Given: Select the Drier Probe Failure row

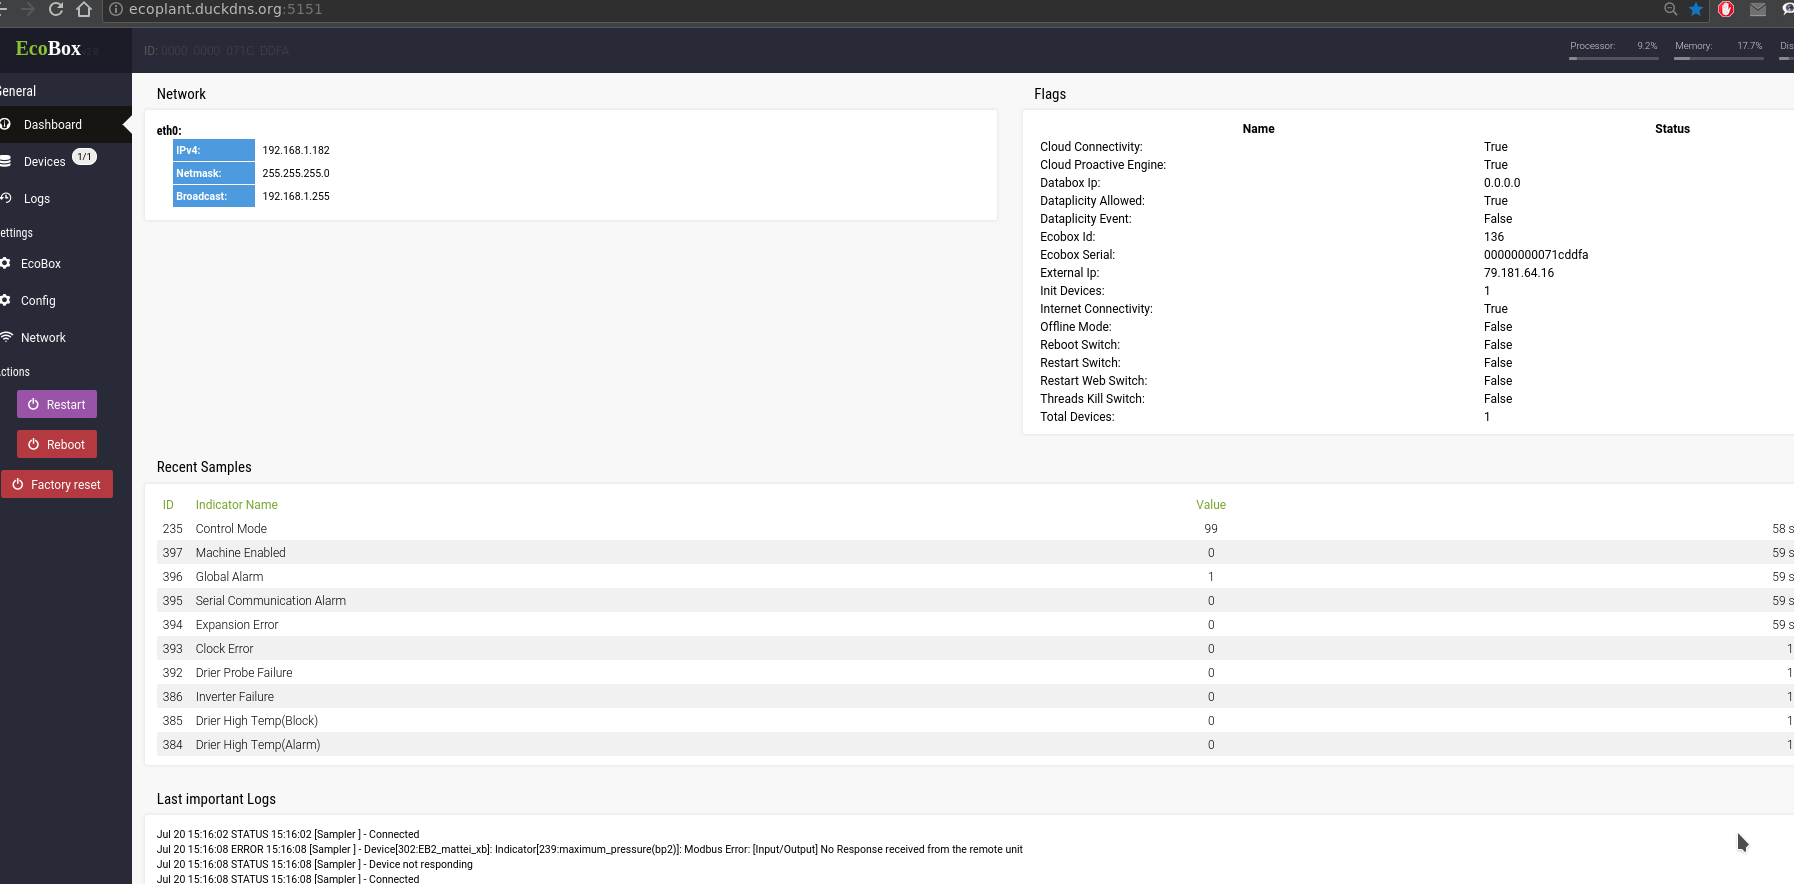Looking at the screenshot, I should [975, 673].
